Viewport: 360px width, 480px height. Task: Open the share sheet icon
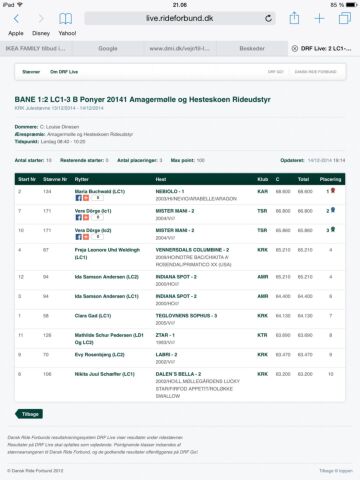(x=294, y=18)
